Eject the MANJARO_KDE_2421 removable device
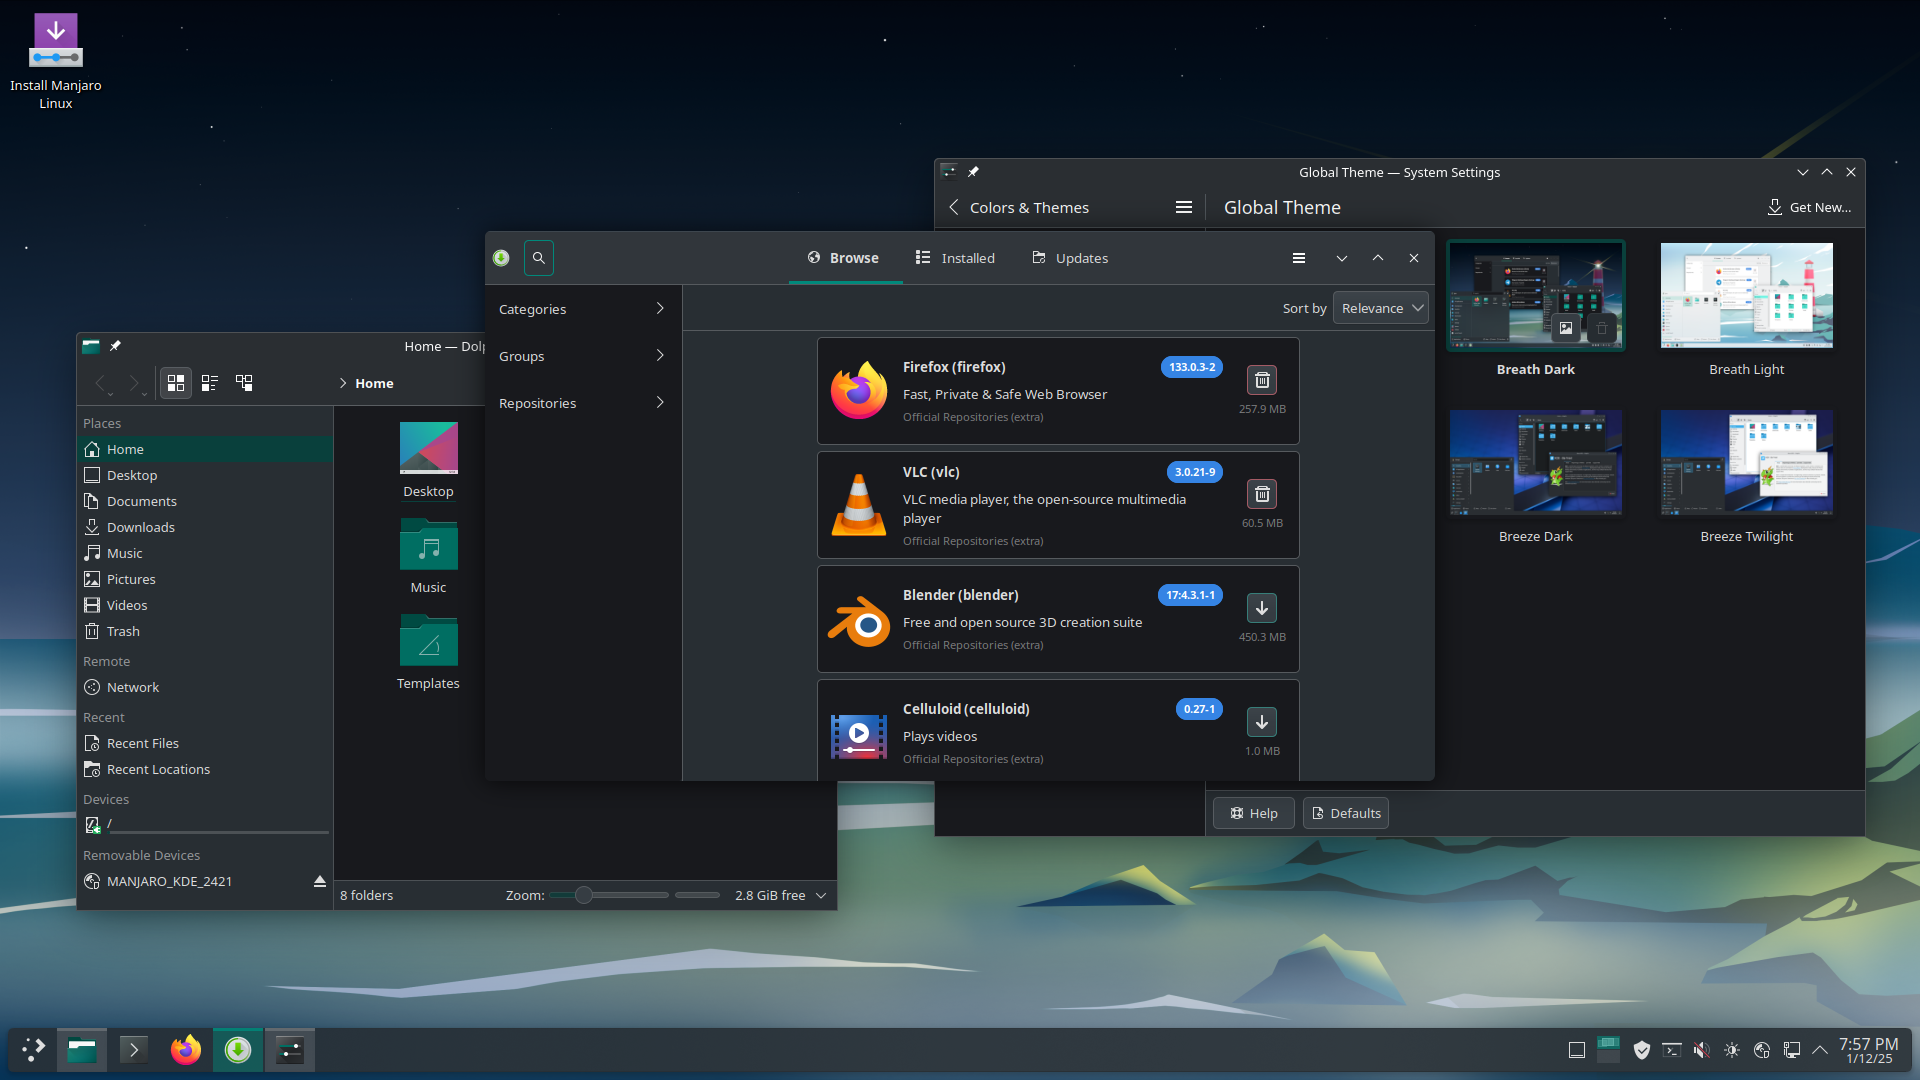 coord(320,881)
